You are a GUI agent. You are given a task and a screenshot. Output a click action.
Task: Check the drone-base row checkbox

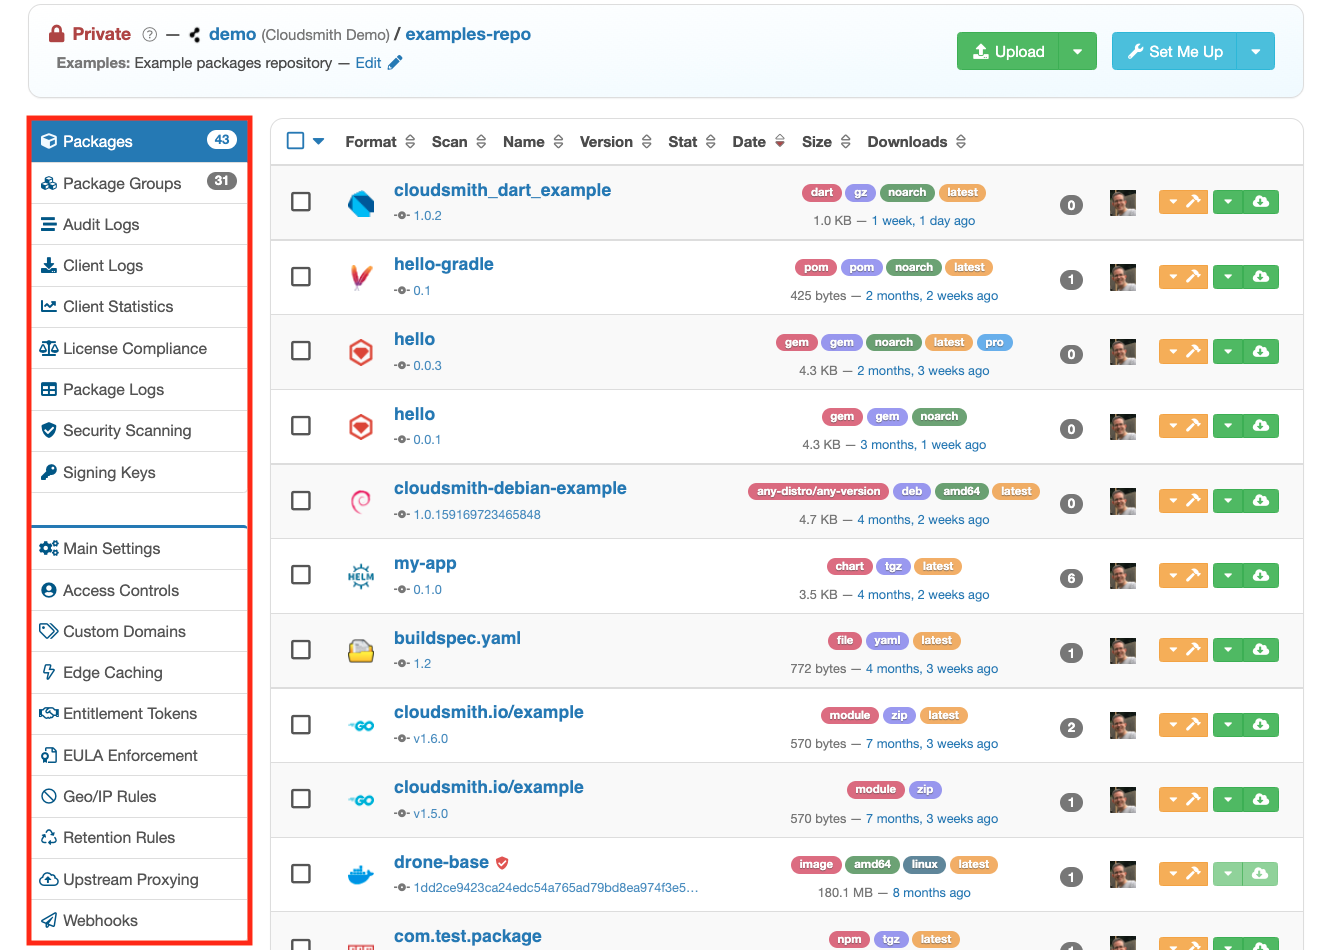click(x=301, y=874)
